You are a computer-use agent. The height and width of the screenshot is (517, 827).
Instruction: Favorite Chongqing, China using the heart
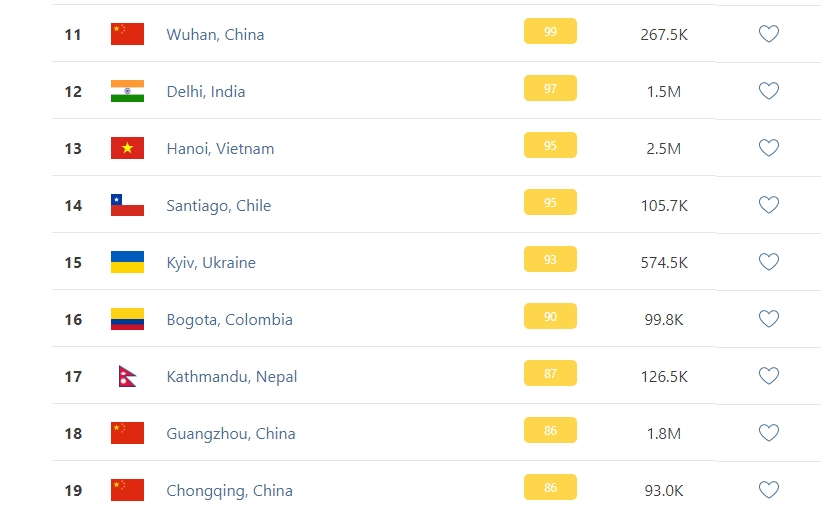click(768, 490)
